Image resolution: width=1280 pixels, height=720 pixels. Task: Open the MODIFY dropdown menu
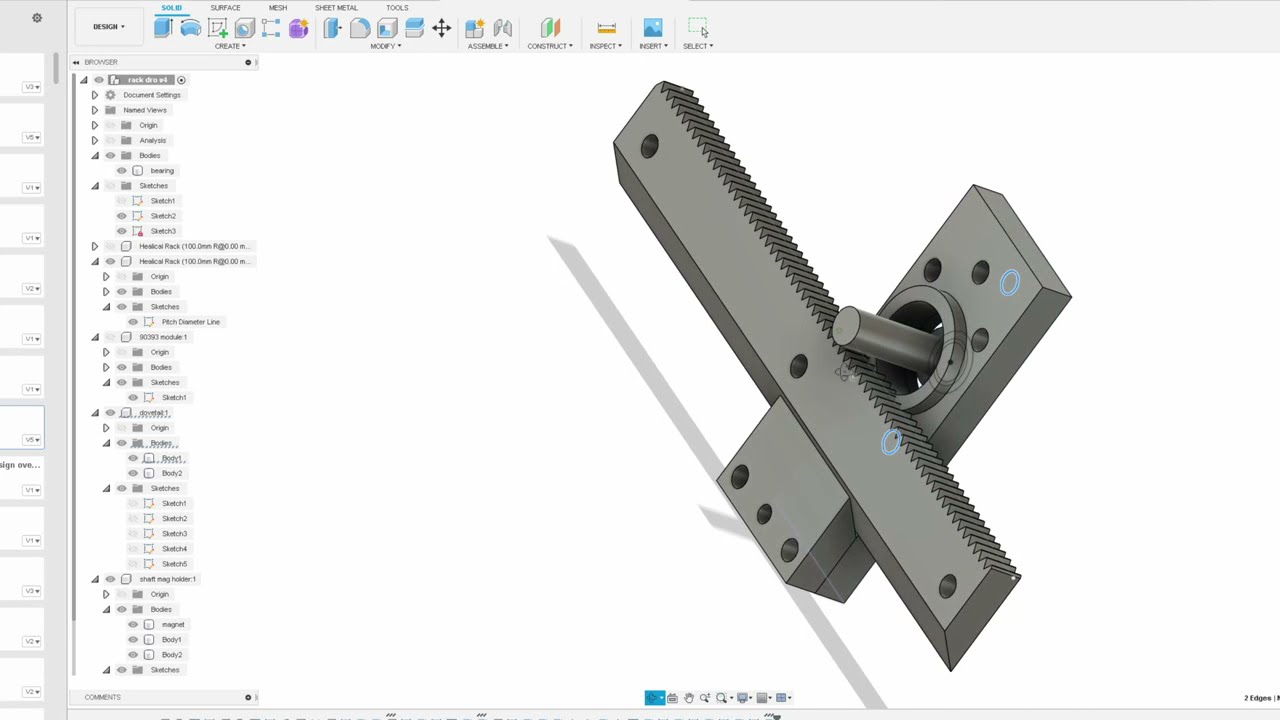click(386, 46)
